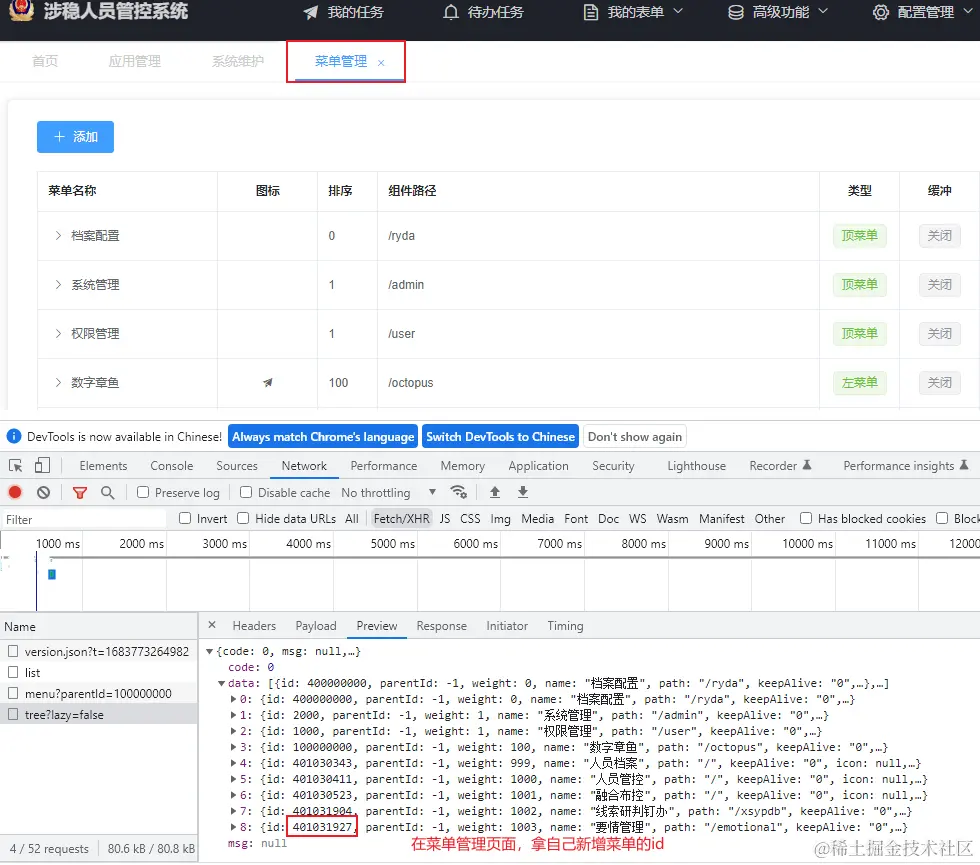
Task: Expand data item 0 档案配置
Action: (233, 699)
